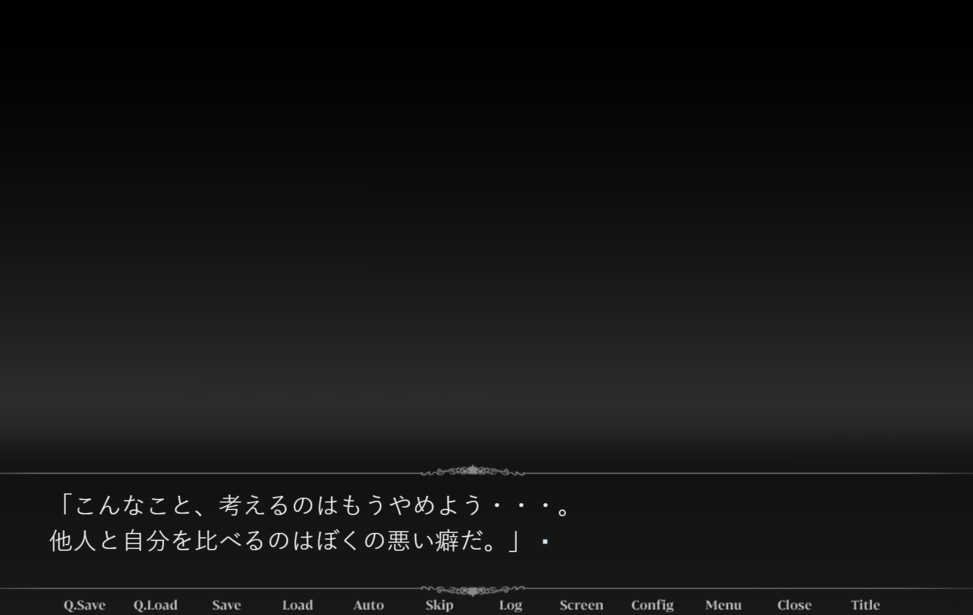Close the message window
The height and width of the screenshot is (615, 973).
[794, 605]
